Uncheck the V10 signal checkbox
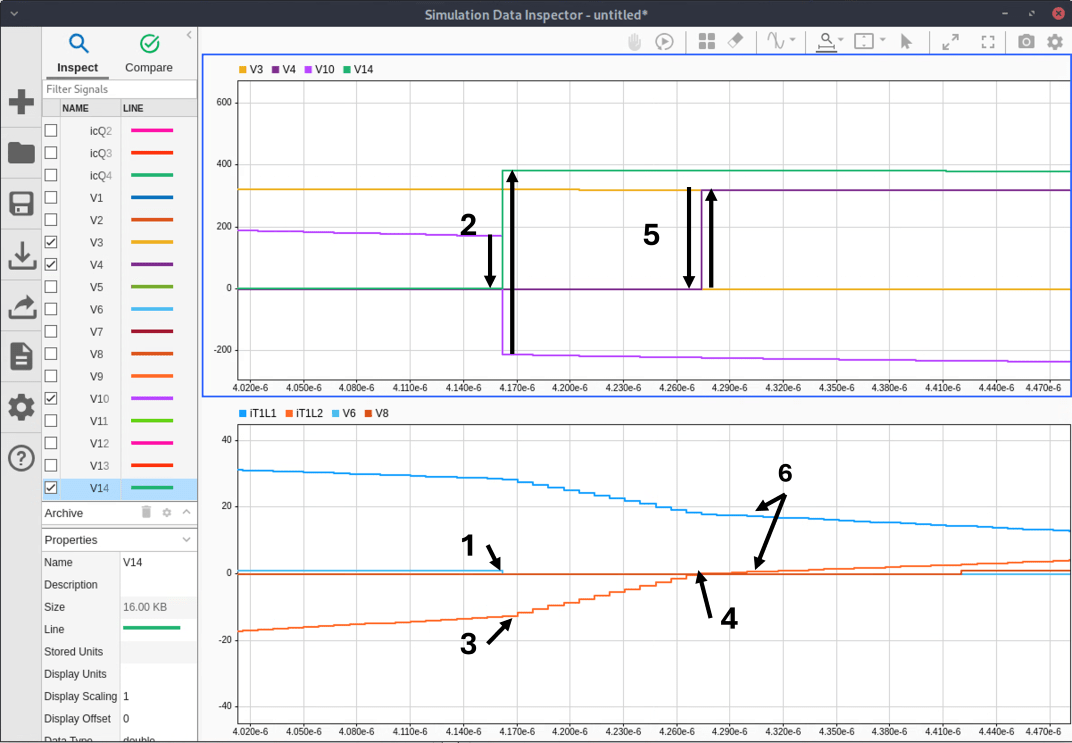 (x=51, y=398)
